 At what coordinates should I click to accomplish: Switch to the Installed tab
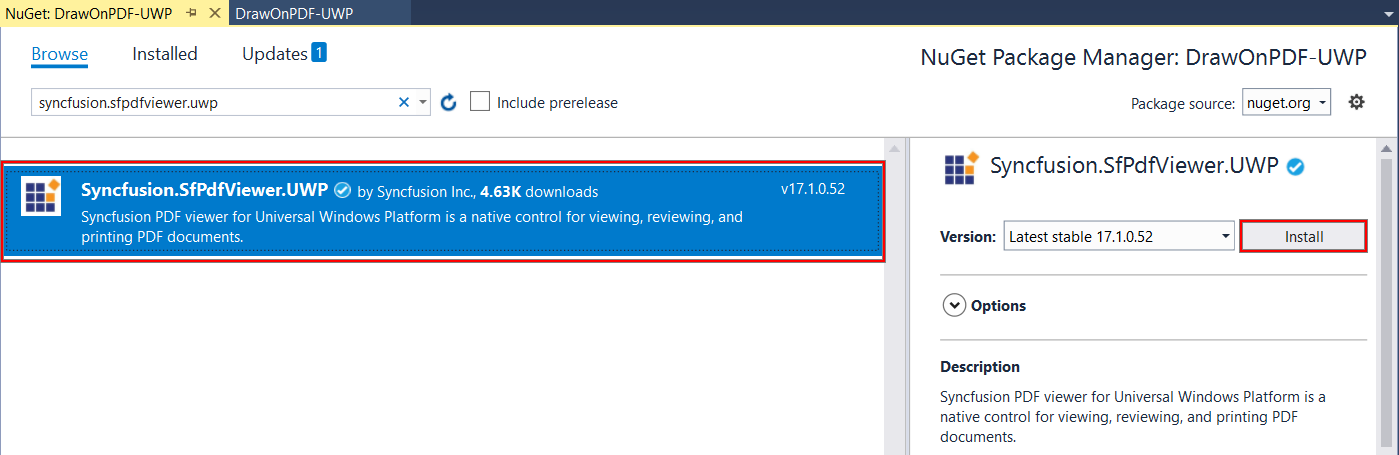[x=165, y=54]
